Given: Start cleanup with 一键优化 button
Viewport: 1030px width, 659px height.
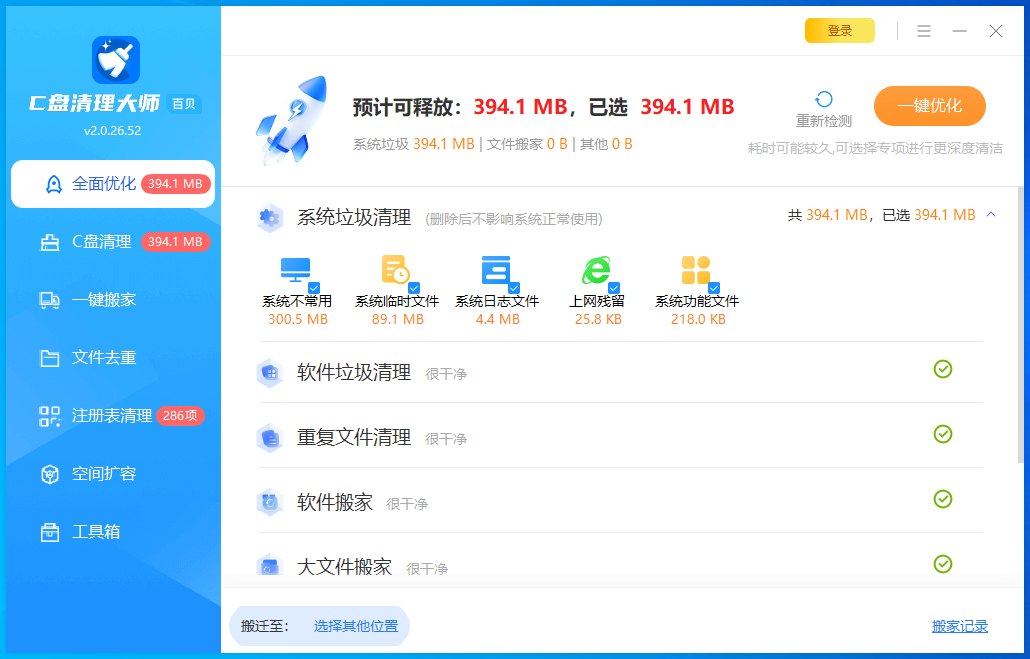Looking at the screenshot, I should [929, 106].
